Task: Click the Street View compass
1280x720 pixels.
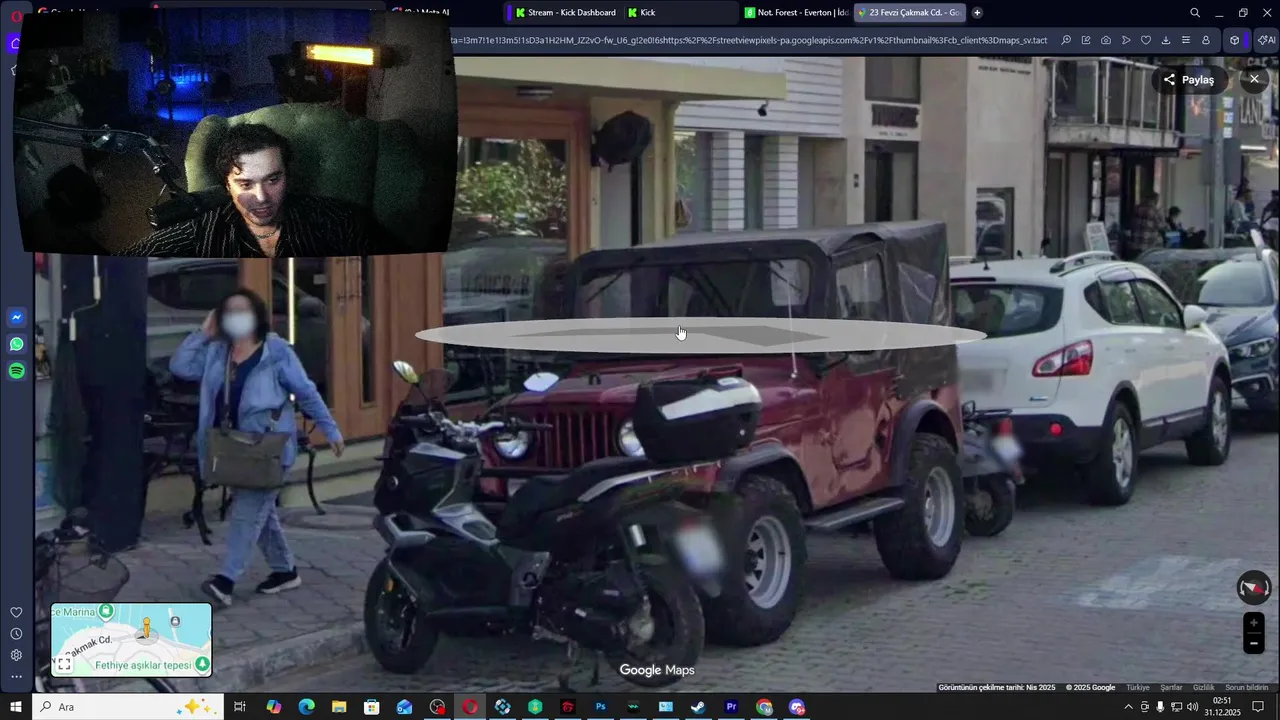Action: 1253,588
